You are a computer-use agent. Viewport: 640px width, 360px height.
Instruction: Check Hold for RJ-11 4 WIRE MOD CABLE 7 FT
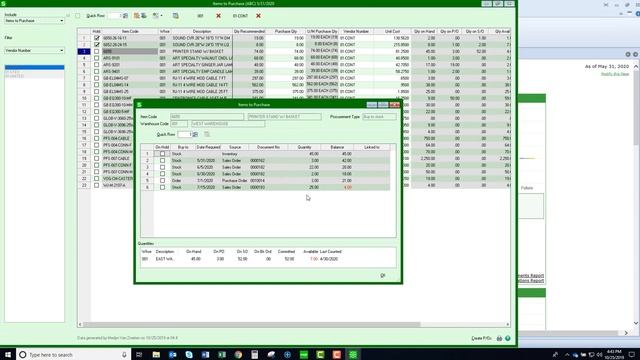[x=97, y=78]
